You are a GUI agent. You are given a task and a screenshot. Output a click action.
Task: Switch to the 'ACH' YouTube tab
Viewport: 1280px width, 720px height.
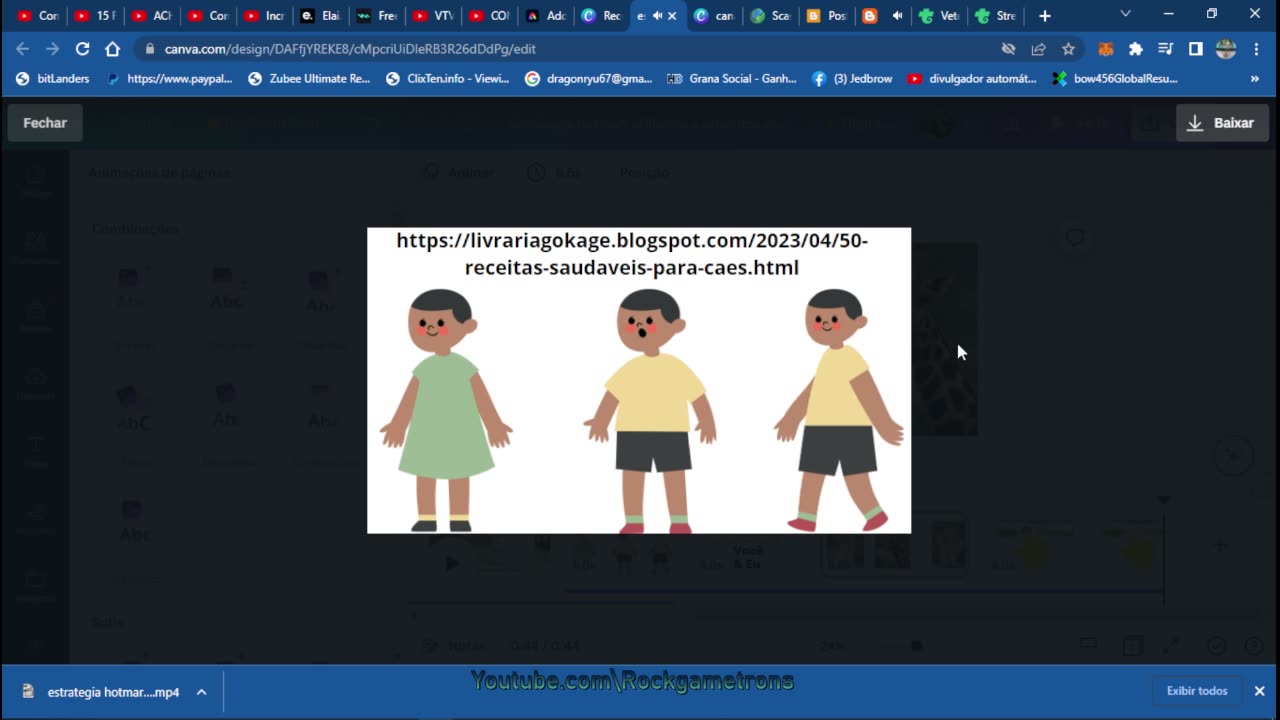151,16
